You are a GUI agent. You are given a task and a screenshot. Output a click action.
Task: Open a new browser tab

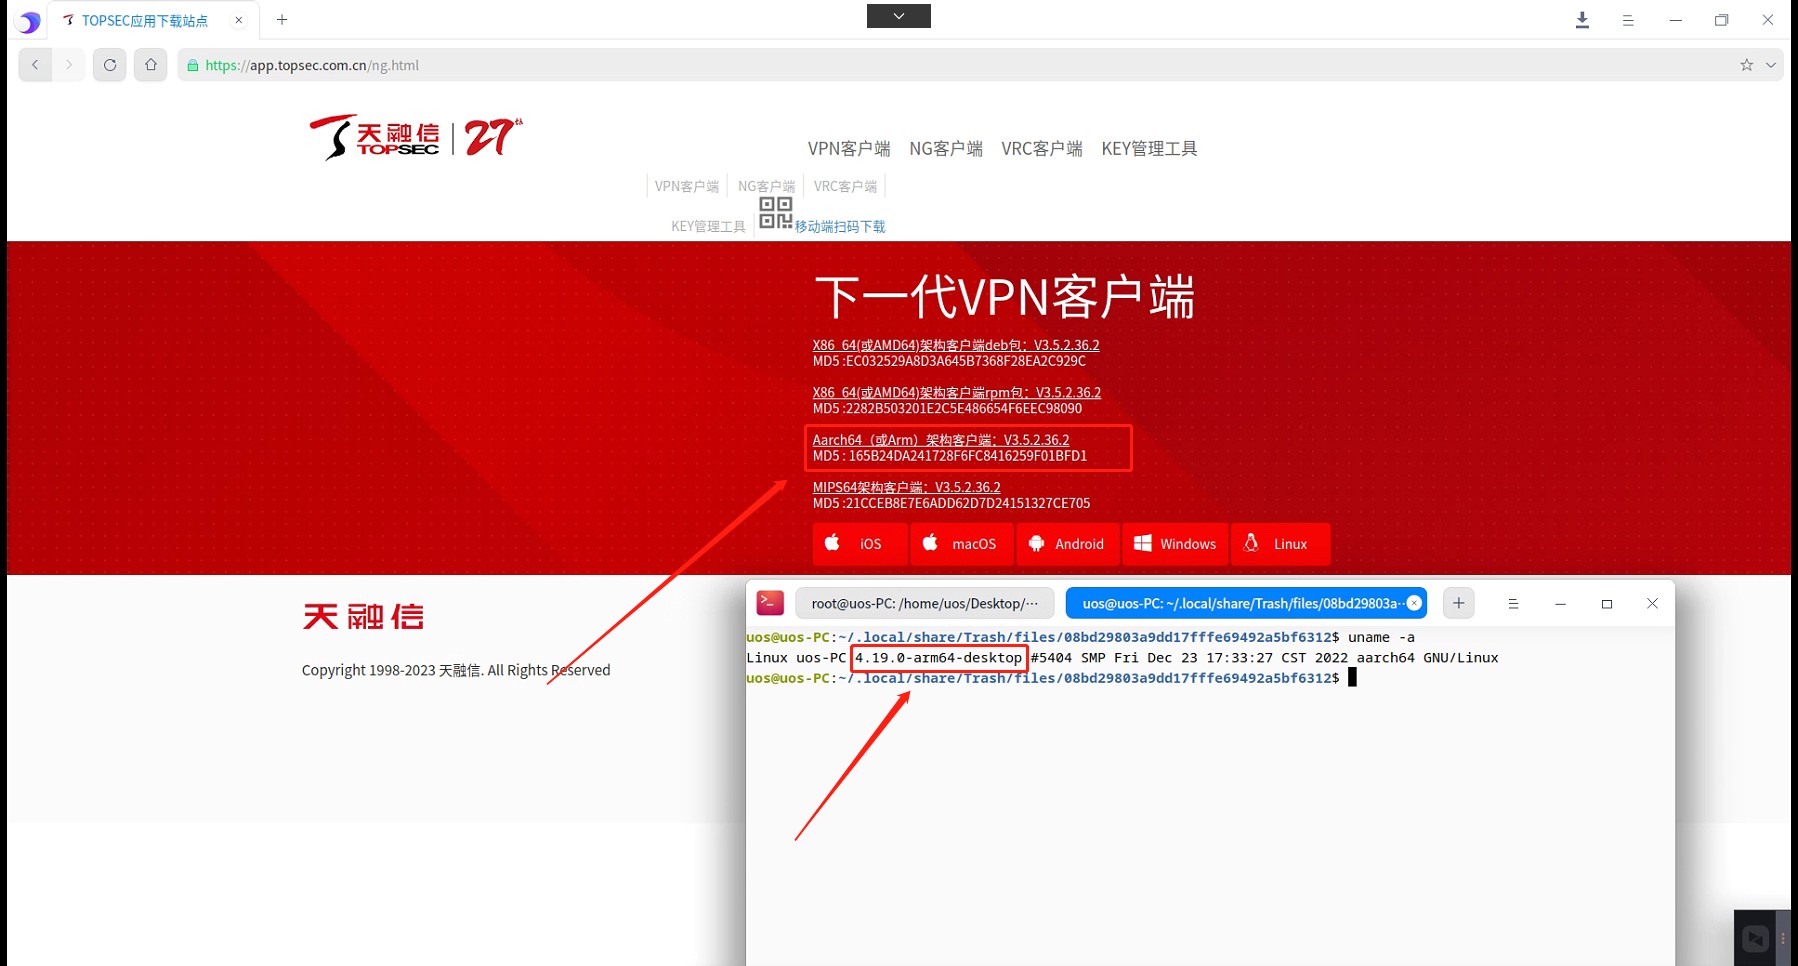click(x=282, y=20)
